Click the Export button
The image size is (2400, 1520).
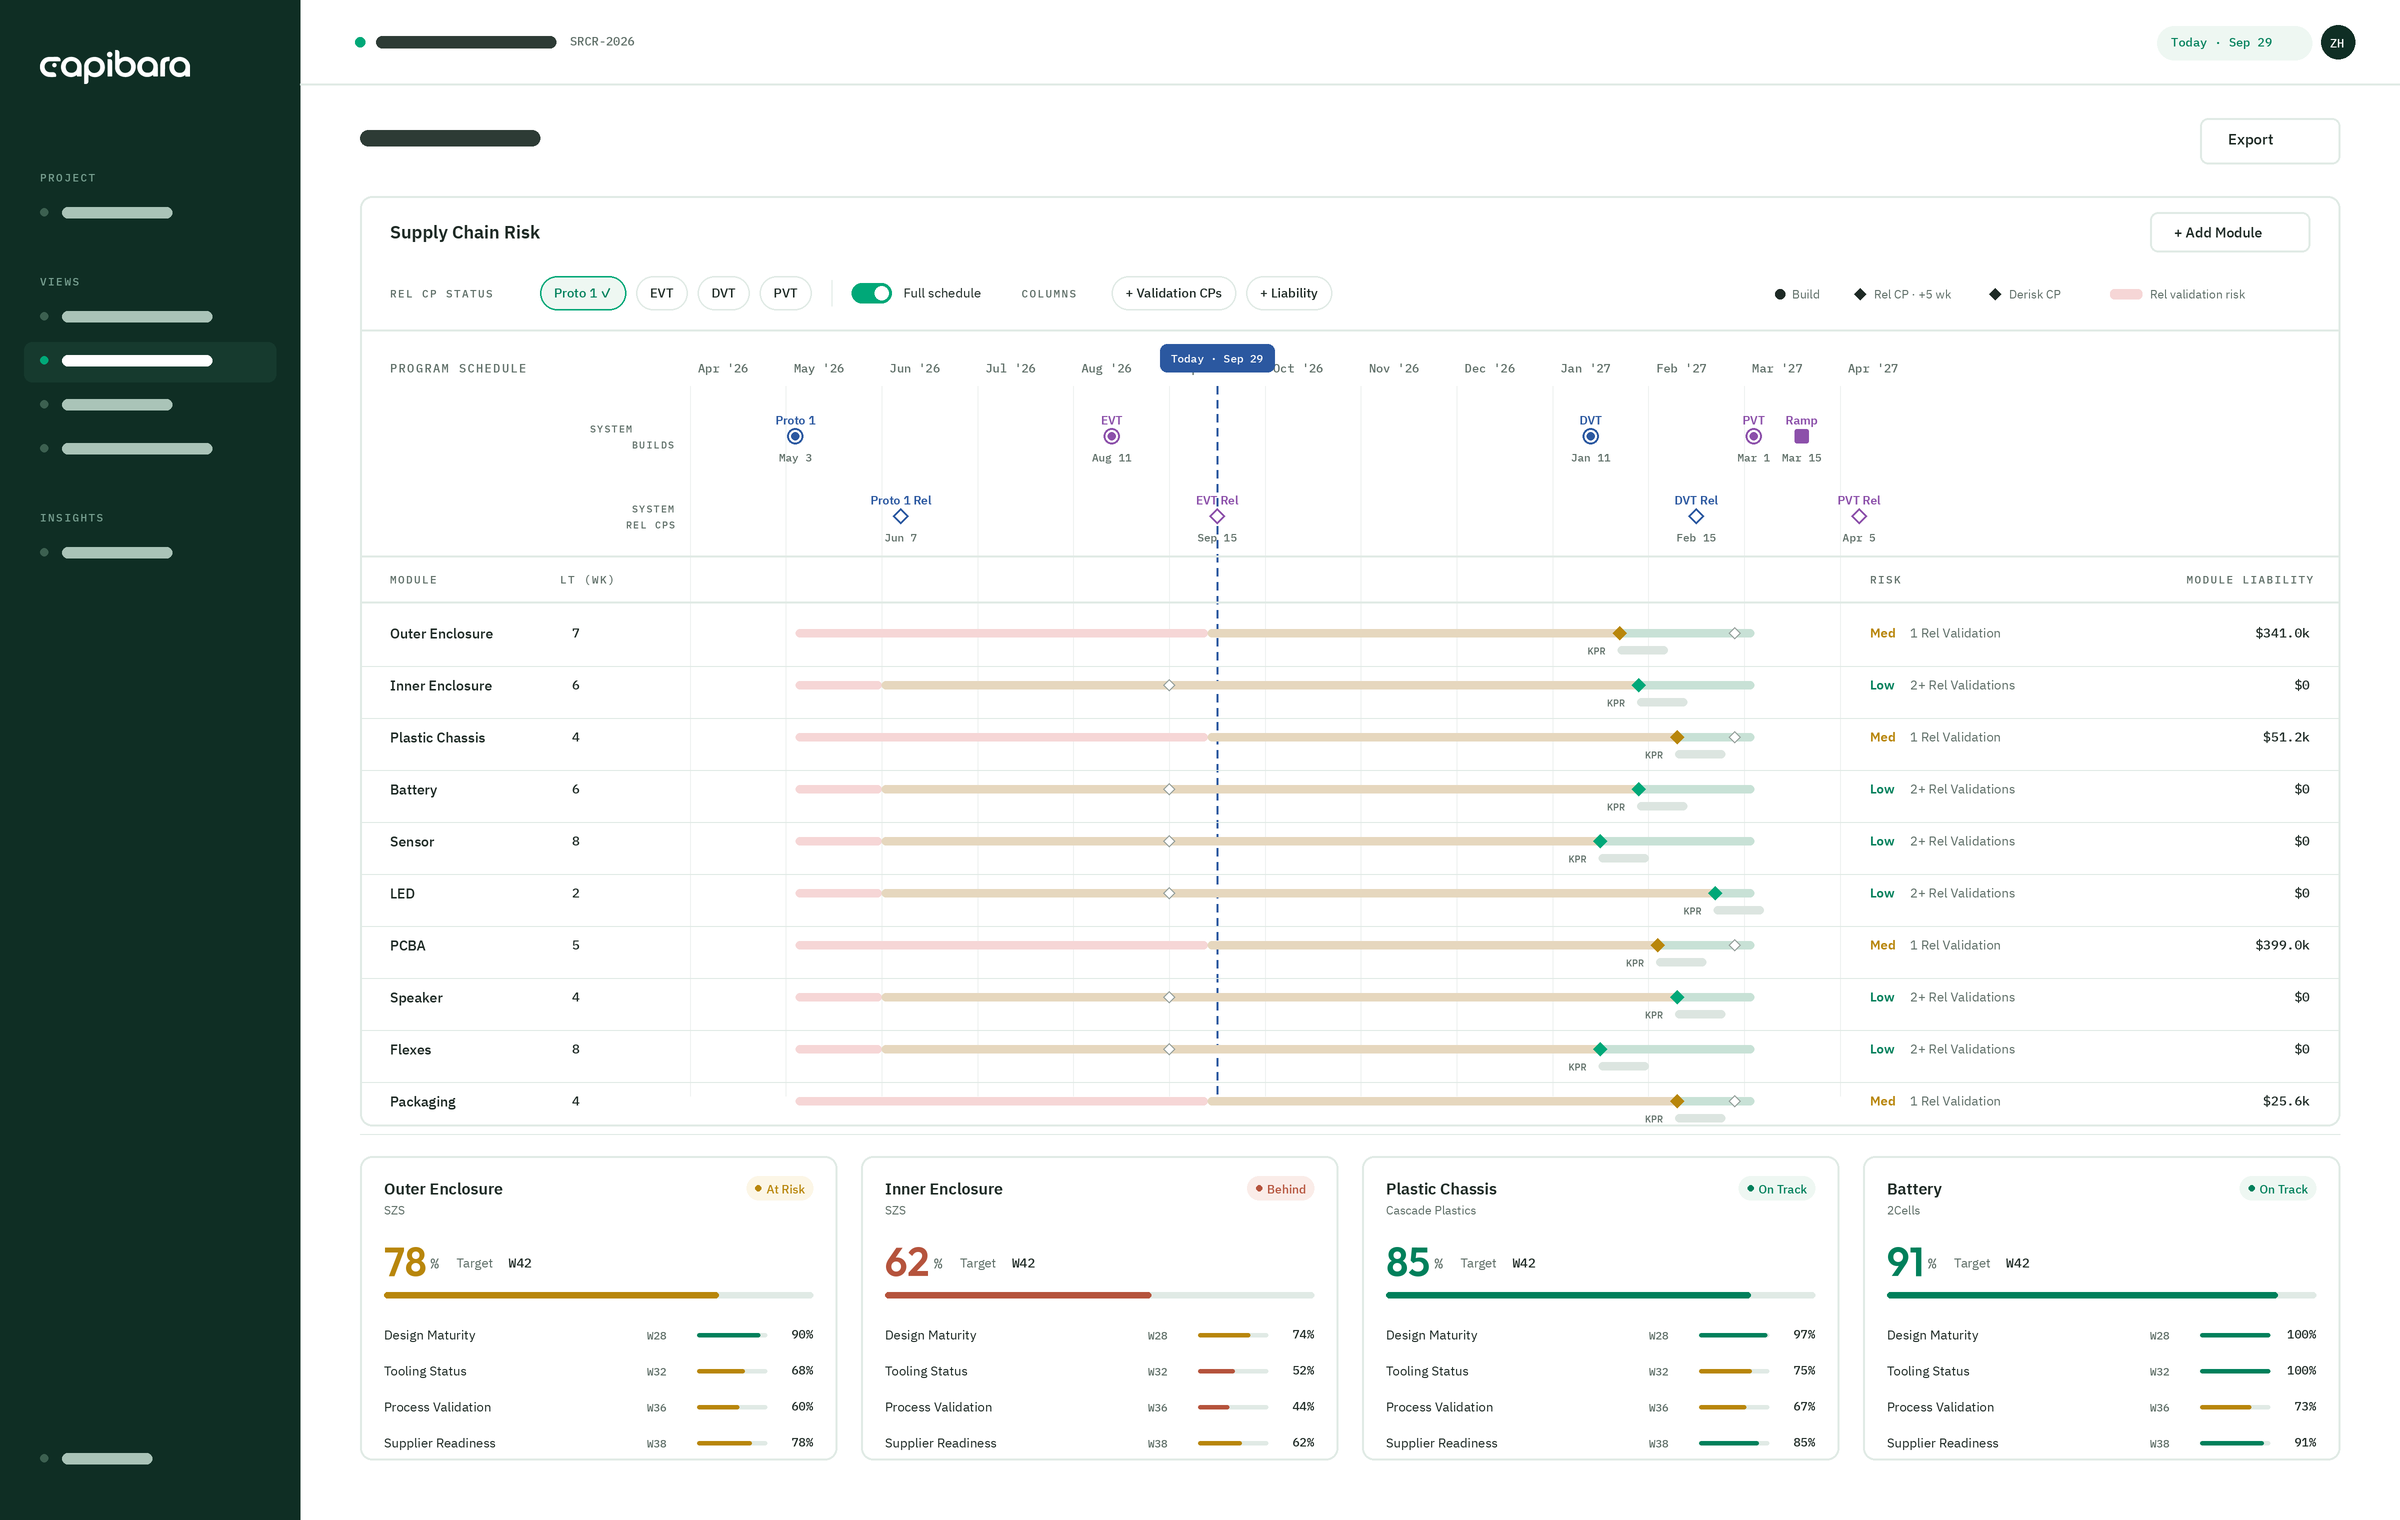point(2269,140)
